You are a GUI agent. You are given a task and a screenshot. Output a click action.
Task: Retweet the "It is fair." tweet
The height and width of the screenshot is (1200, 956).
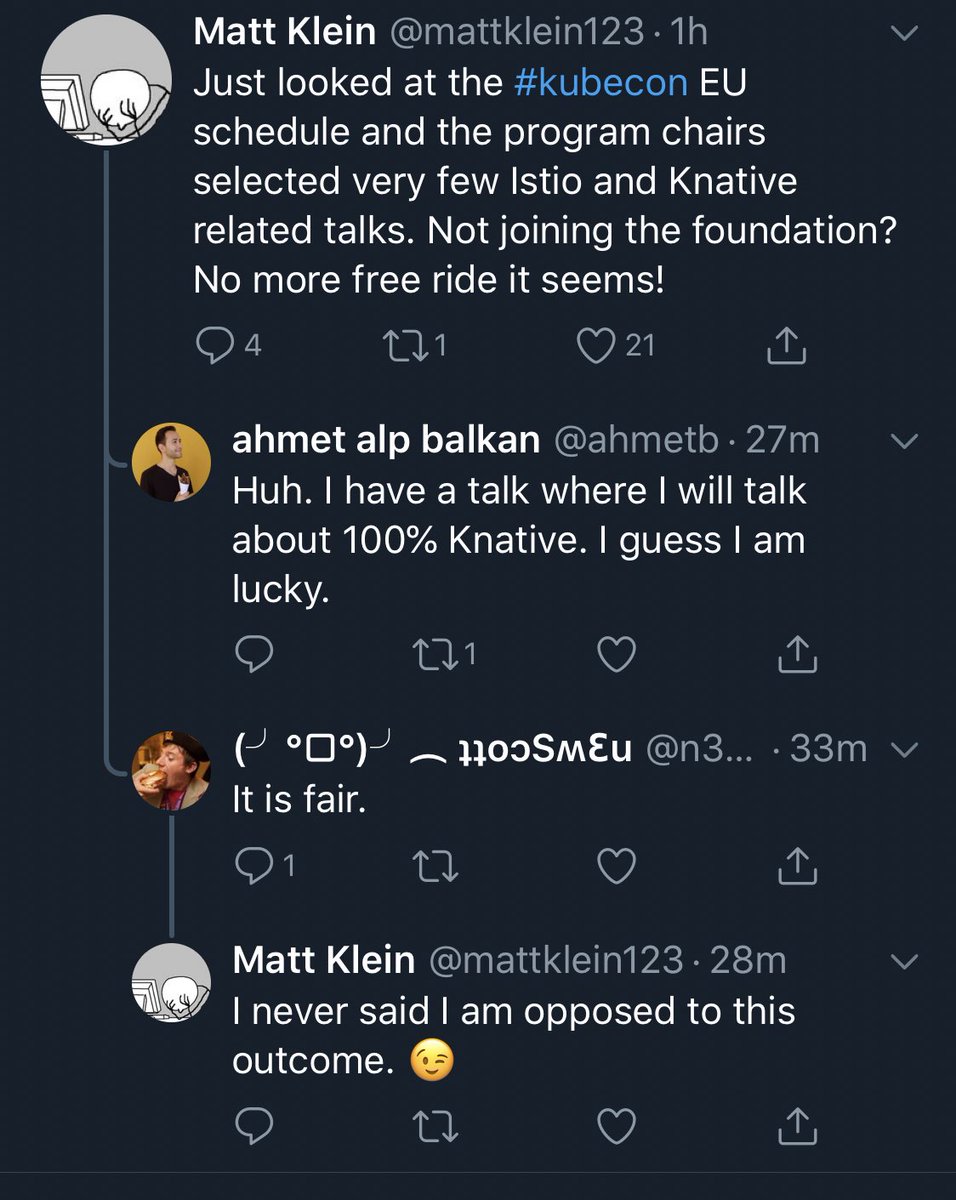tap(436, 867)
